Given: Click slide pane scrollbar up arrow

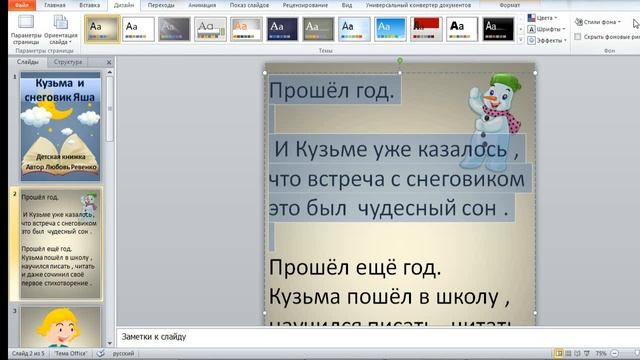Looking at the screenshot, I should click(109, 72).
